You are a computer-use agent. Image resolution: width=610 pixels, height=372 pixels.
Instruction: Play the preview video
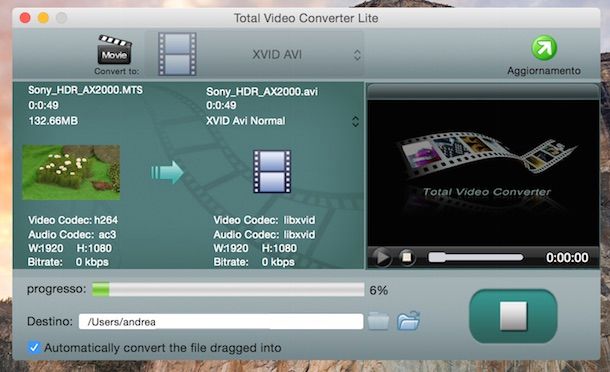click(382, 257)
